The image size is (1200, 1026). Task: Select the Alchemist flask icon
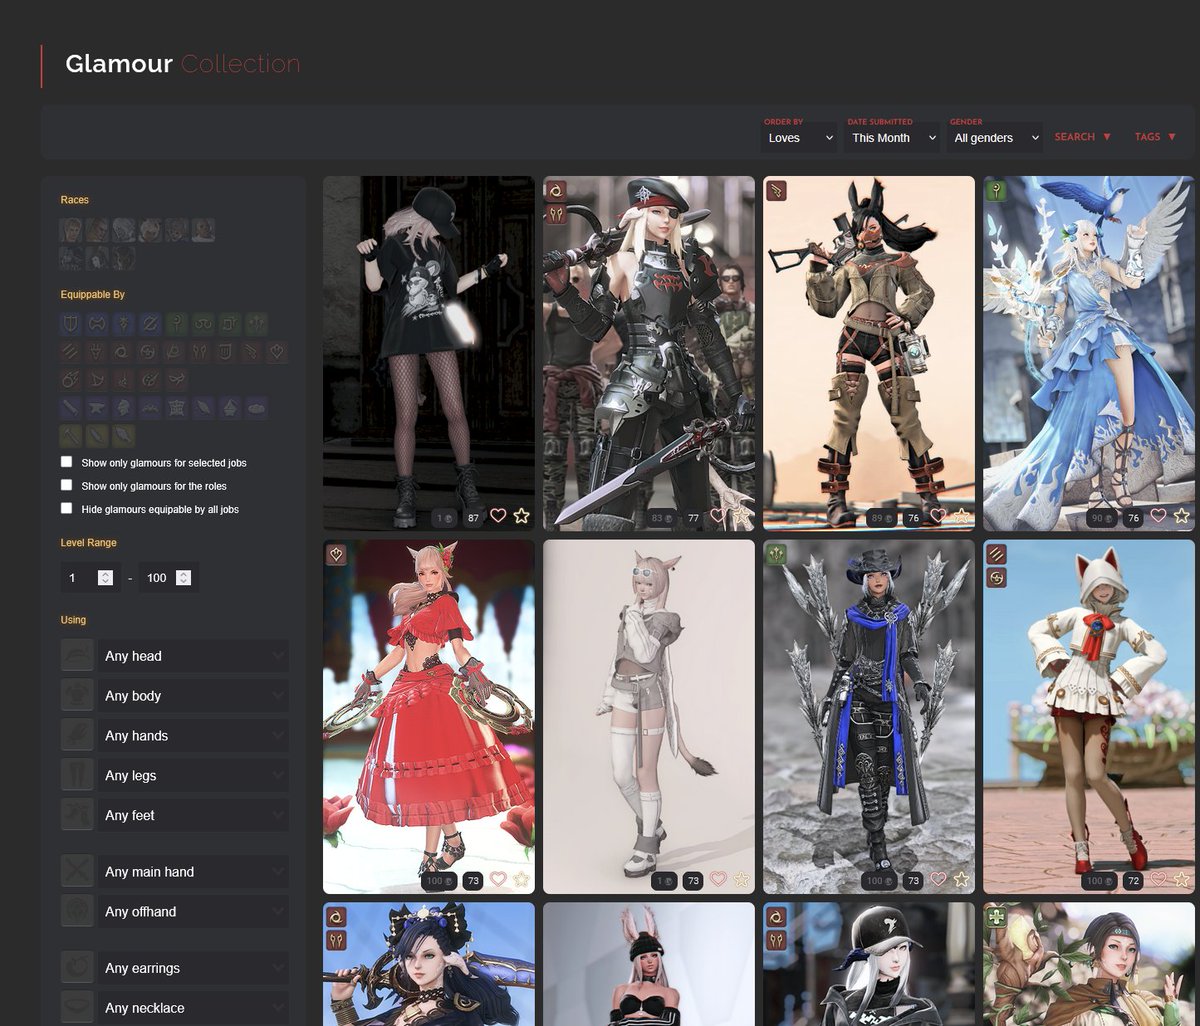pos(230,408)
